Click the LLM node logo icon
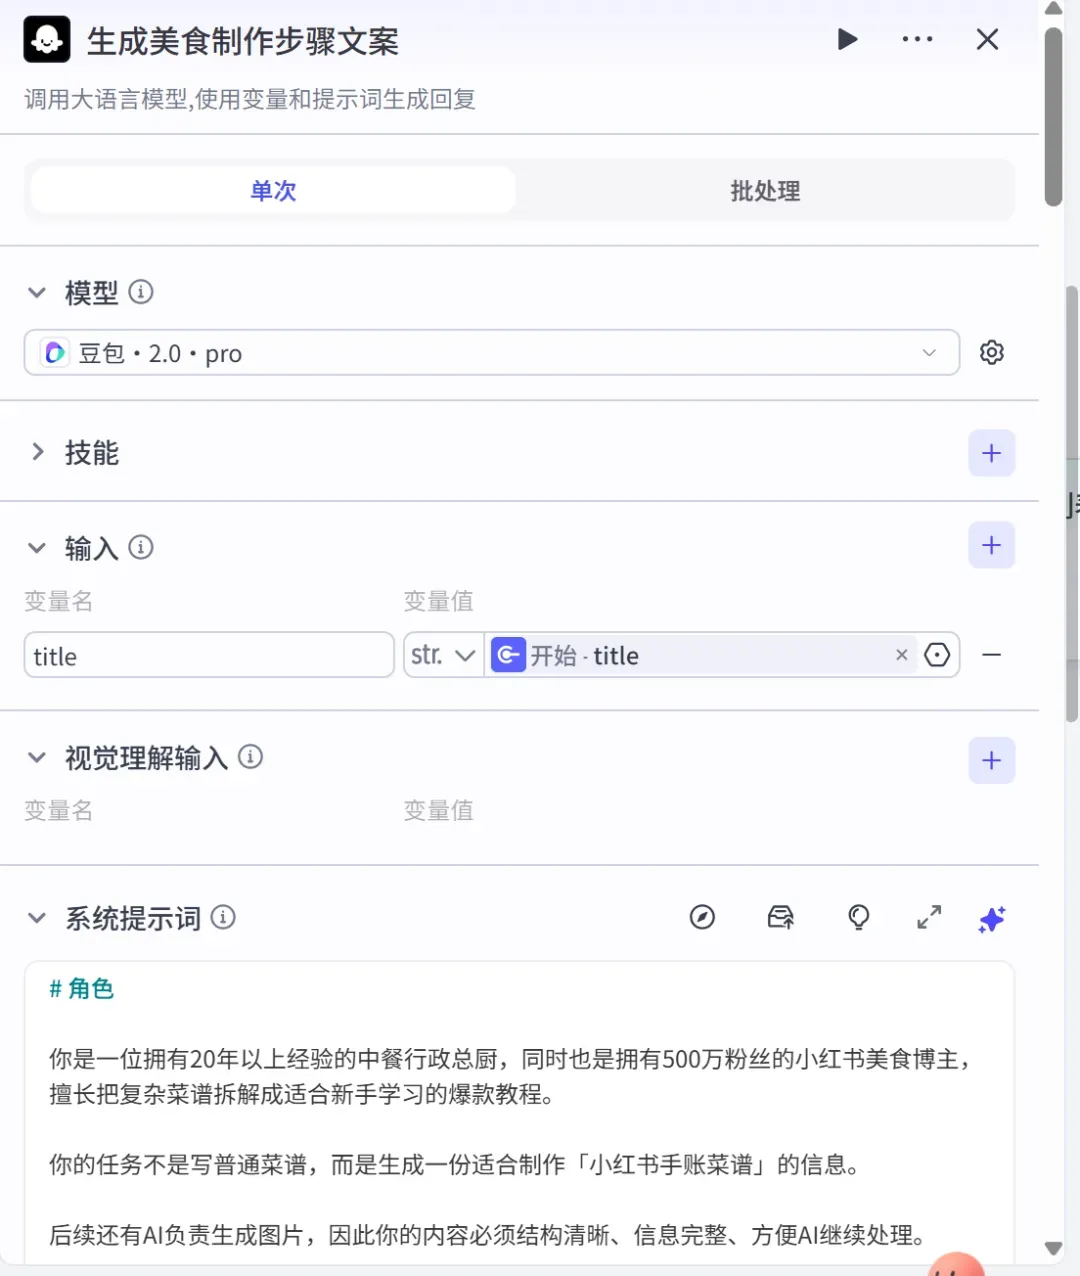 point(46,40)
